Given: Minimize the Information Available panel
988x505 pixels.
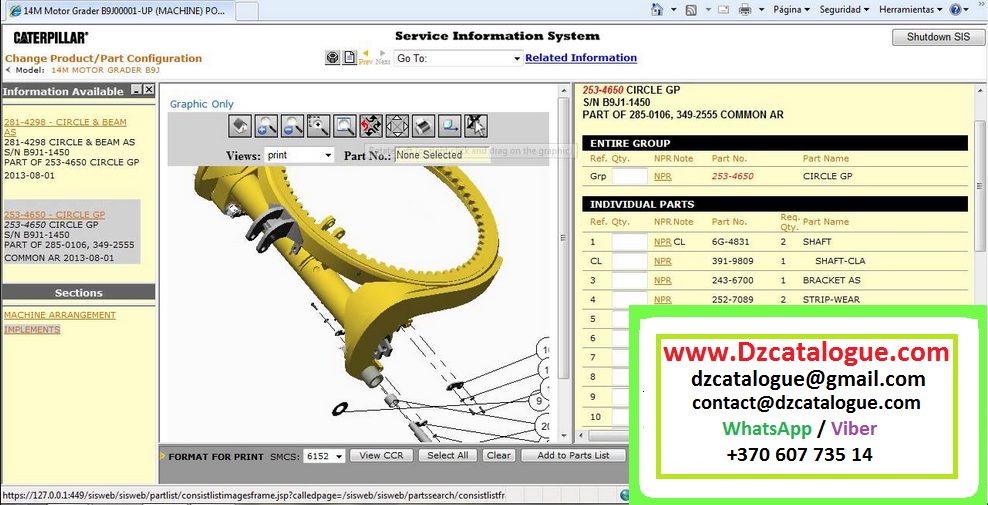Looking at the screenshot, I should [137, 90].
